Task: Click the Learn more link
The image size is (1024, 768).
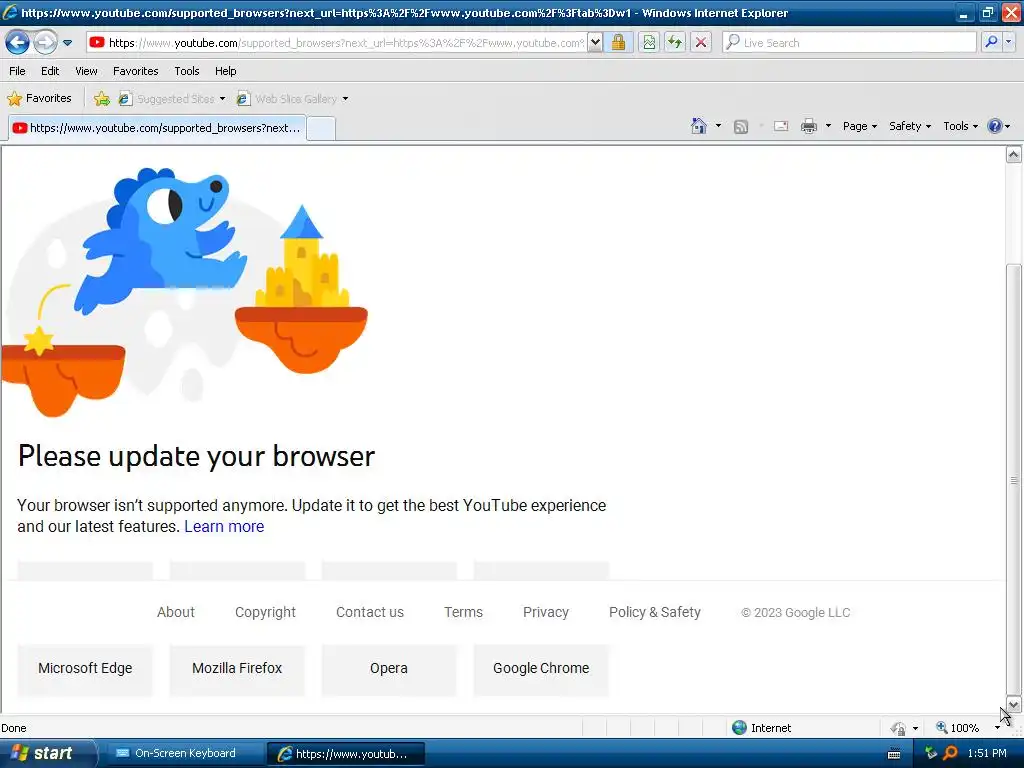Action: pyautogui.click(x=224, y=526)
